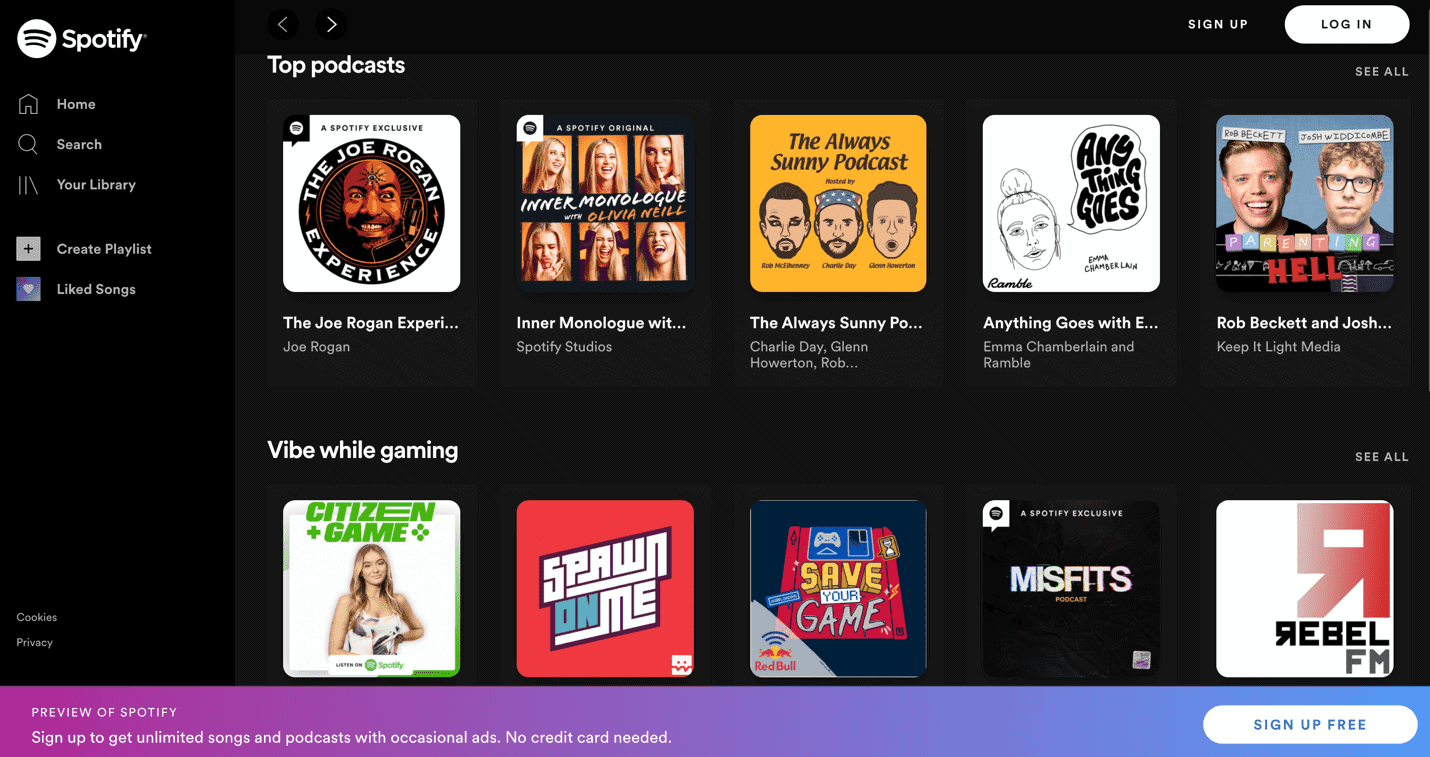The width and height of the screenshot is (1430, 757).
Task: Select the Spawn On Me podcast artwork
Action: point(605,589)
